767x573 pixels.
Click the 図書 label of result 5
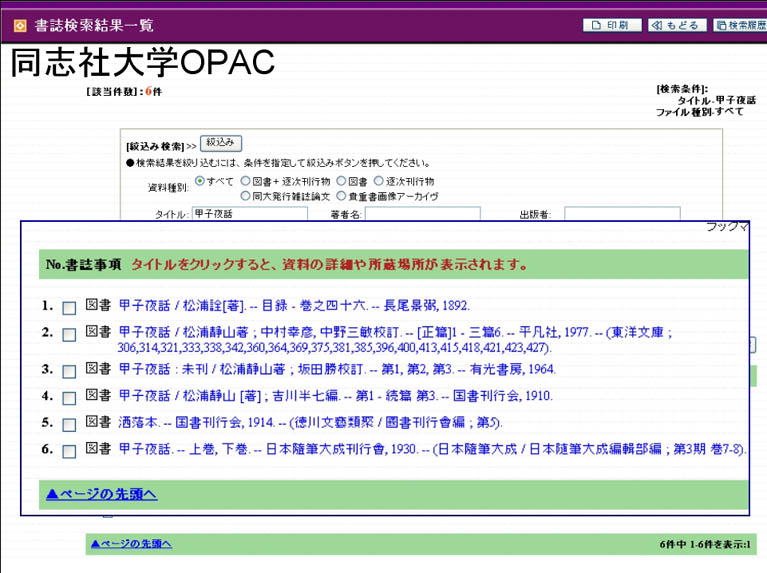(98, 421)
